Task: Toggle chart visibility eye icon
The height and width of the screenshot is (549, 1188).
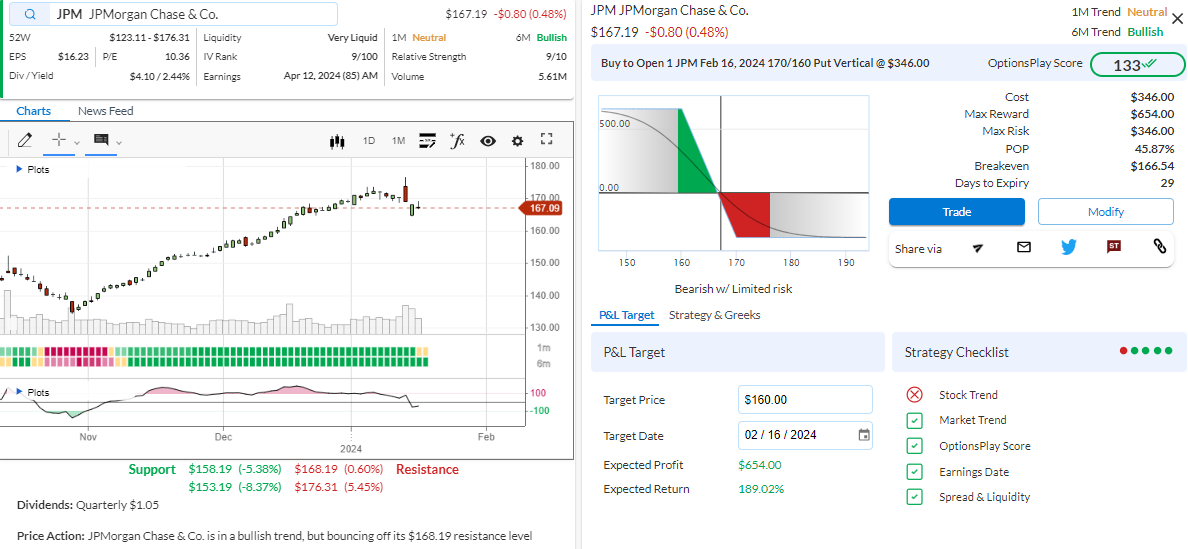Action: [x=488, y=141]
